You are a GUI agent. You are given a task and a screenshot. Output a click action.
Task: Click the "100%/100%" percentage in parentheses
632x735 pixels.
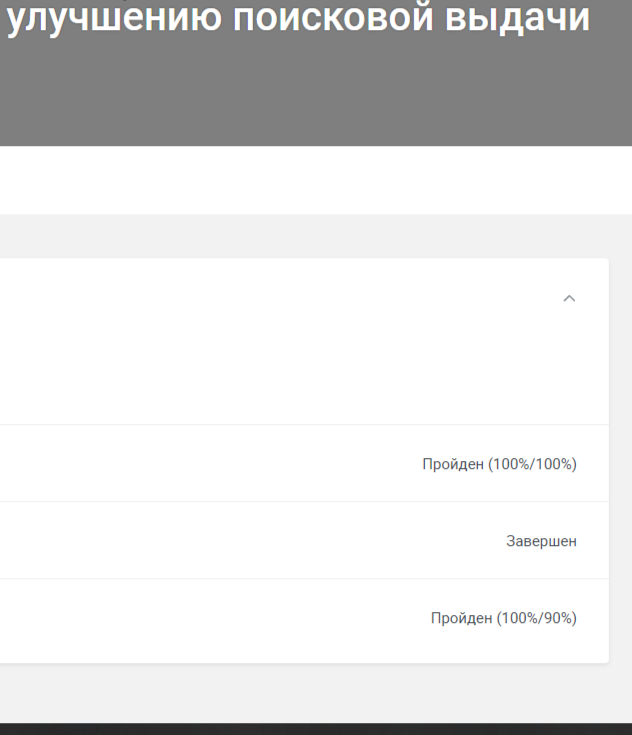pyautogui.click(x=533, y=464)
